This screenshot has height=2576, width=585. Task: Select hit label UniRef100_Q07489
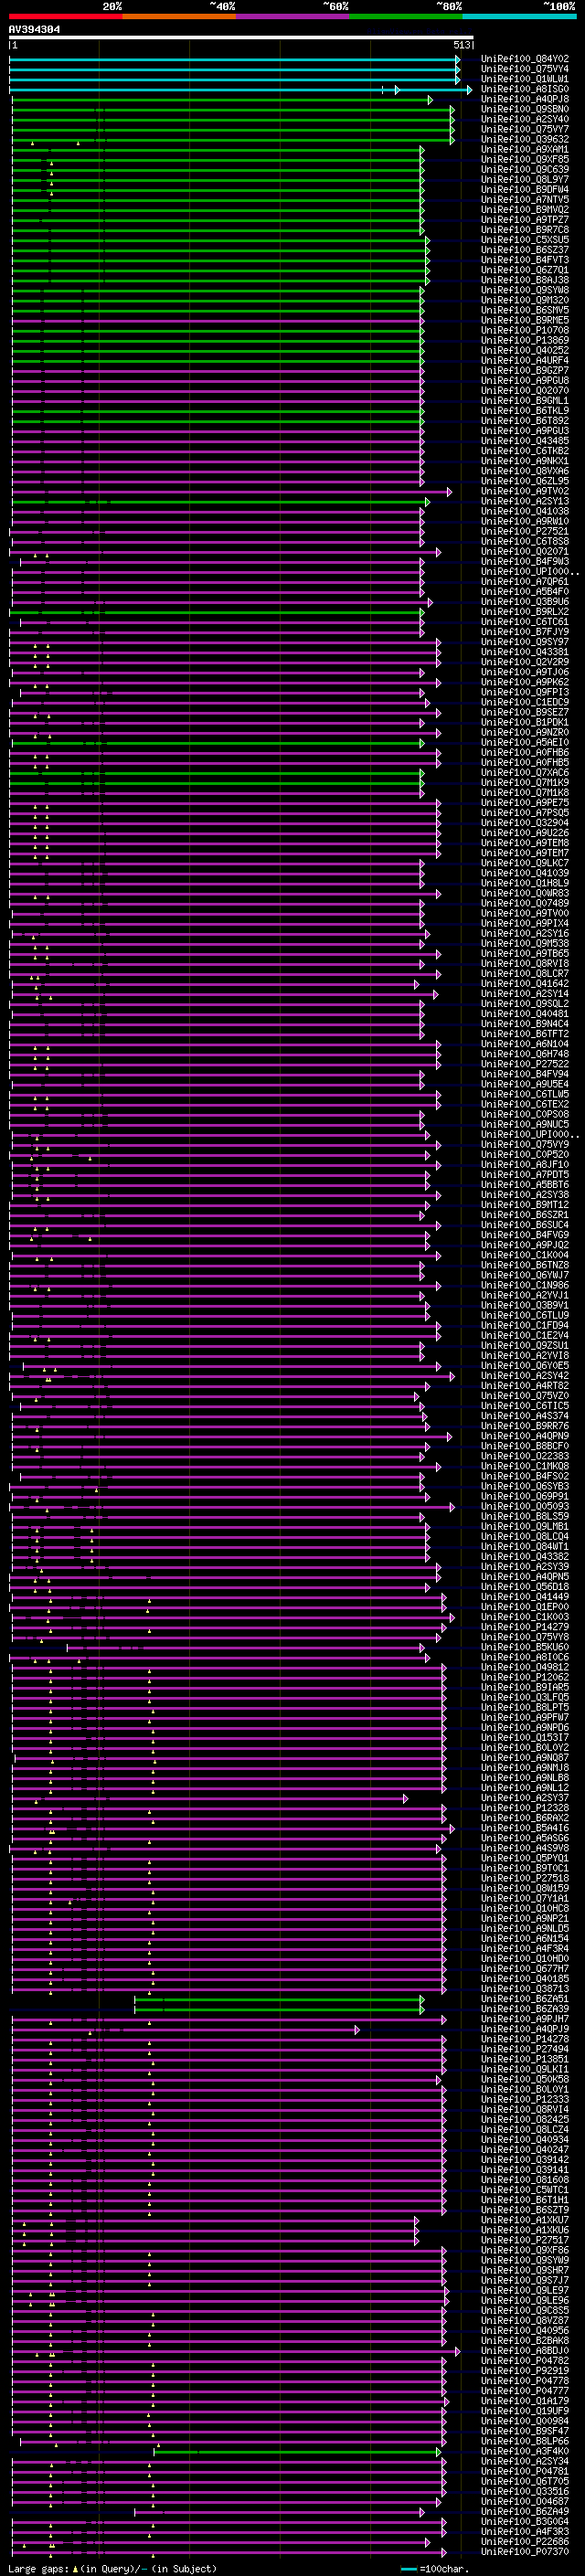click(525, 903)
